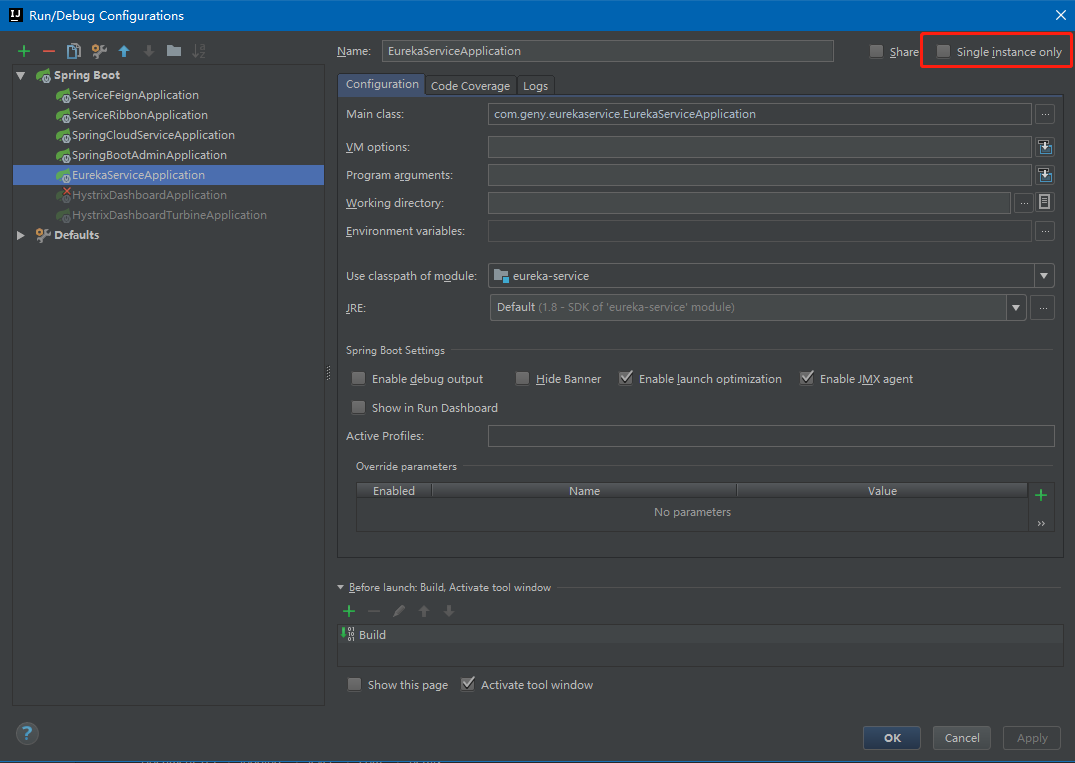The width and height of the screenshot is (1075, 763).
Task: Click the Active Profiles field
Action: 771,436
